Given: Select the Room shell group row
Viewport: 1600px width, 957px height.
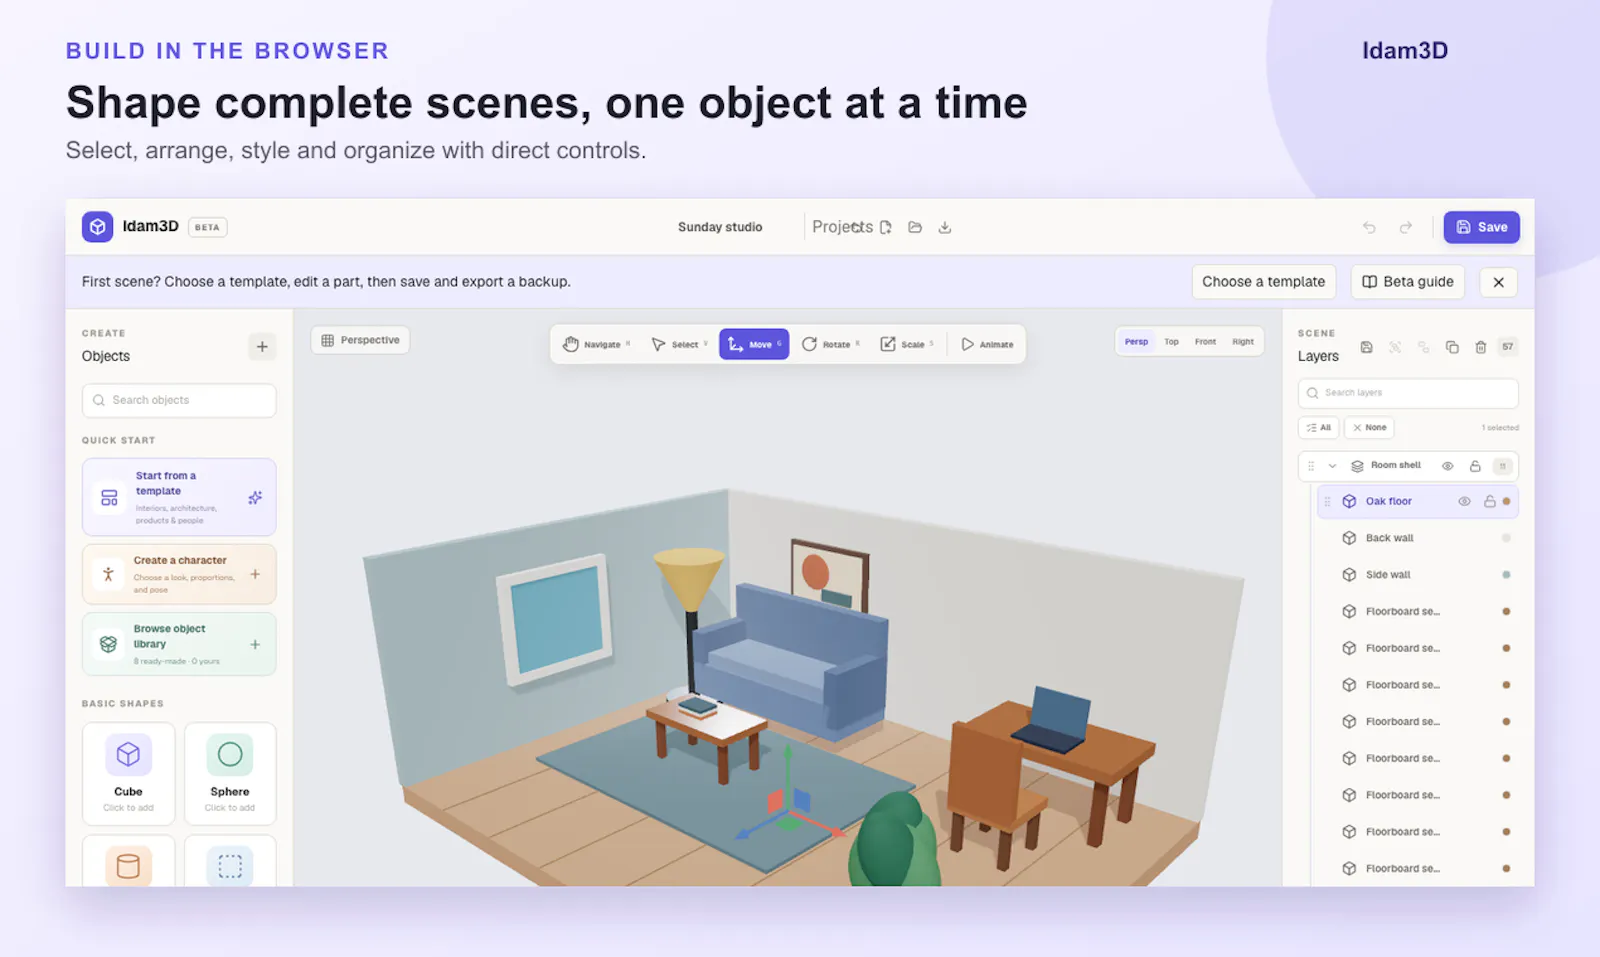Looking at the screenshot, I should pyautogui.click(x=1408, y=466).
